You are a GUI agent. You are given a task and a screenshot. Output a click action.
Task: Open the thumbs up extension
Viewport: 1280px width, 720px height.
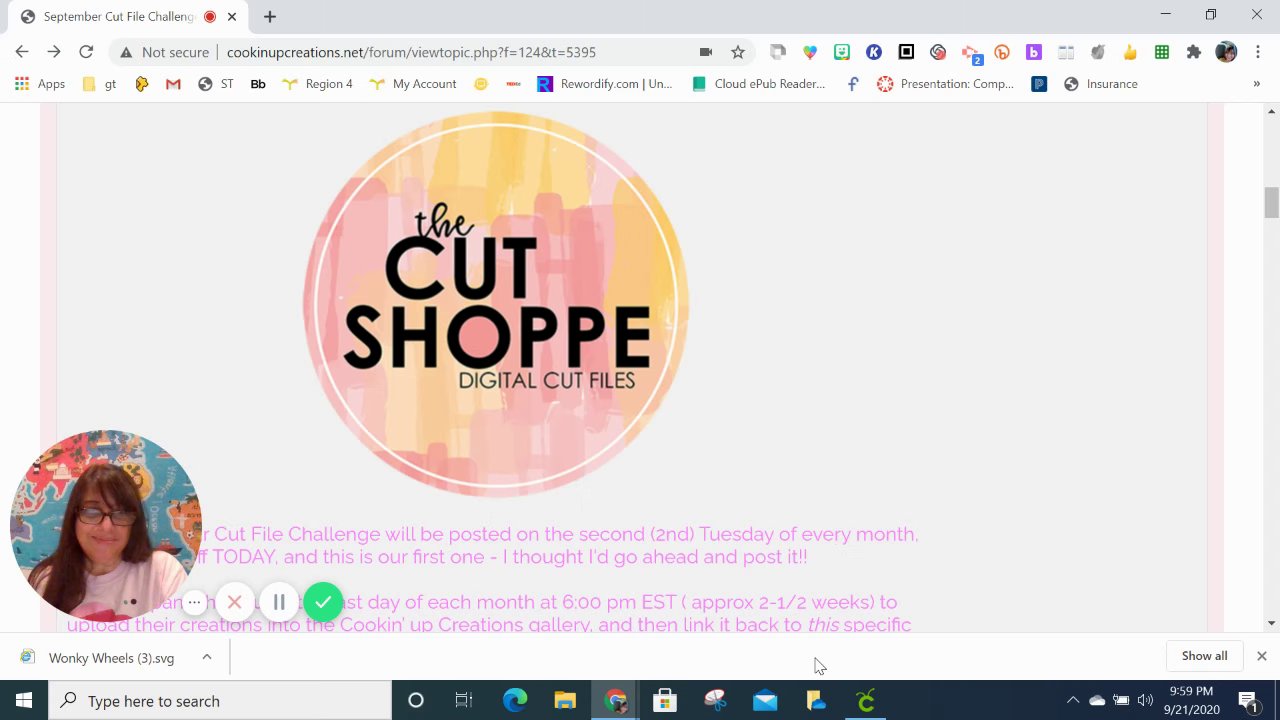click(x=1130, y=52)
